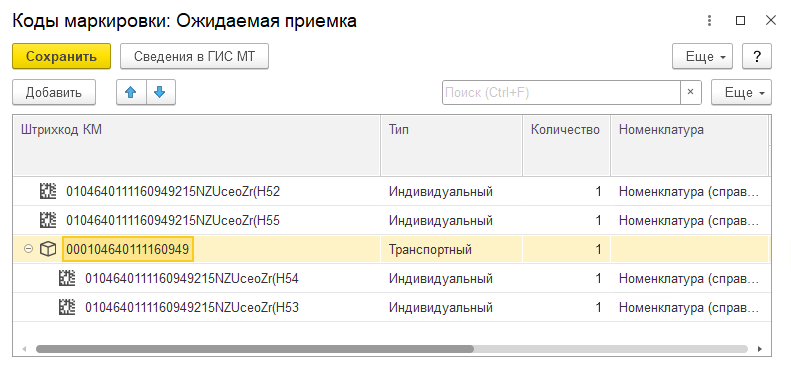The height and width of the screenshot is (369, 791).
Task: Click Транспортный type cell
Action: point(451,249)
